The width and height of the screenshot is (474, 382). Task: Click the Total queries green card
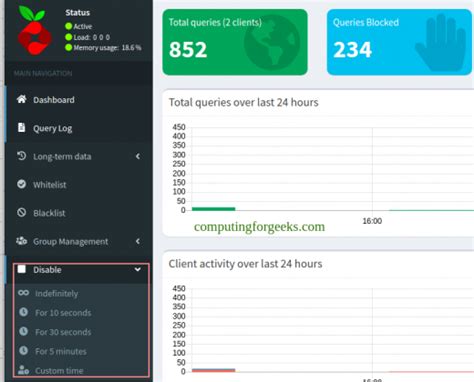(x=235, y=42)
